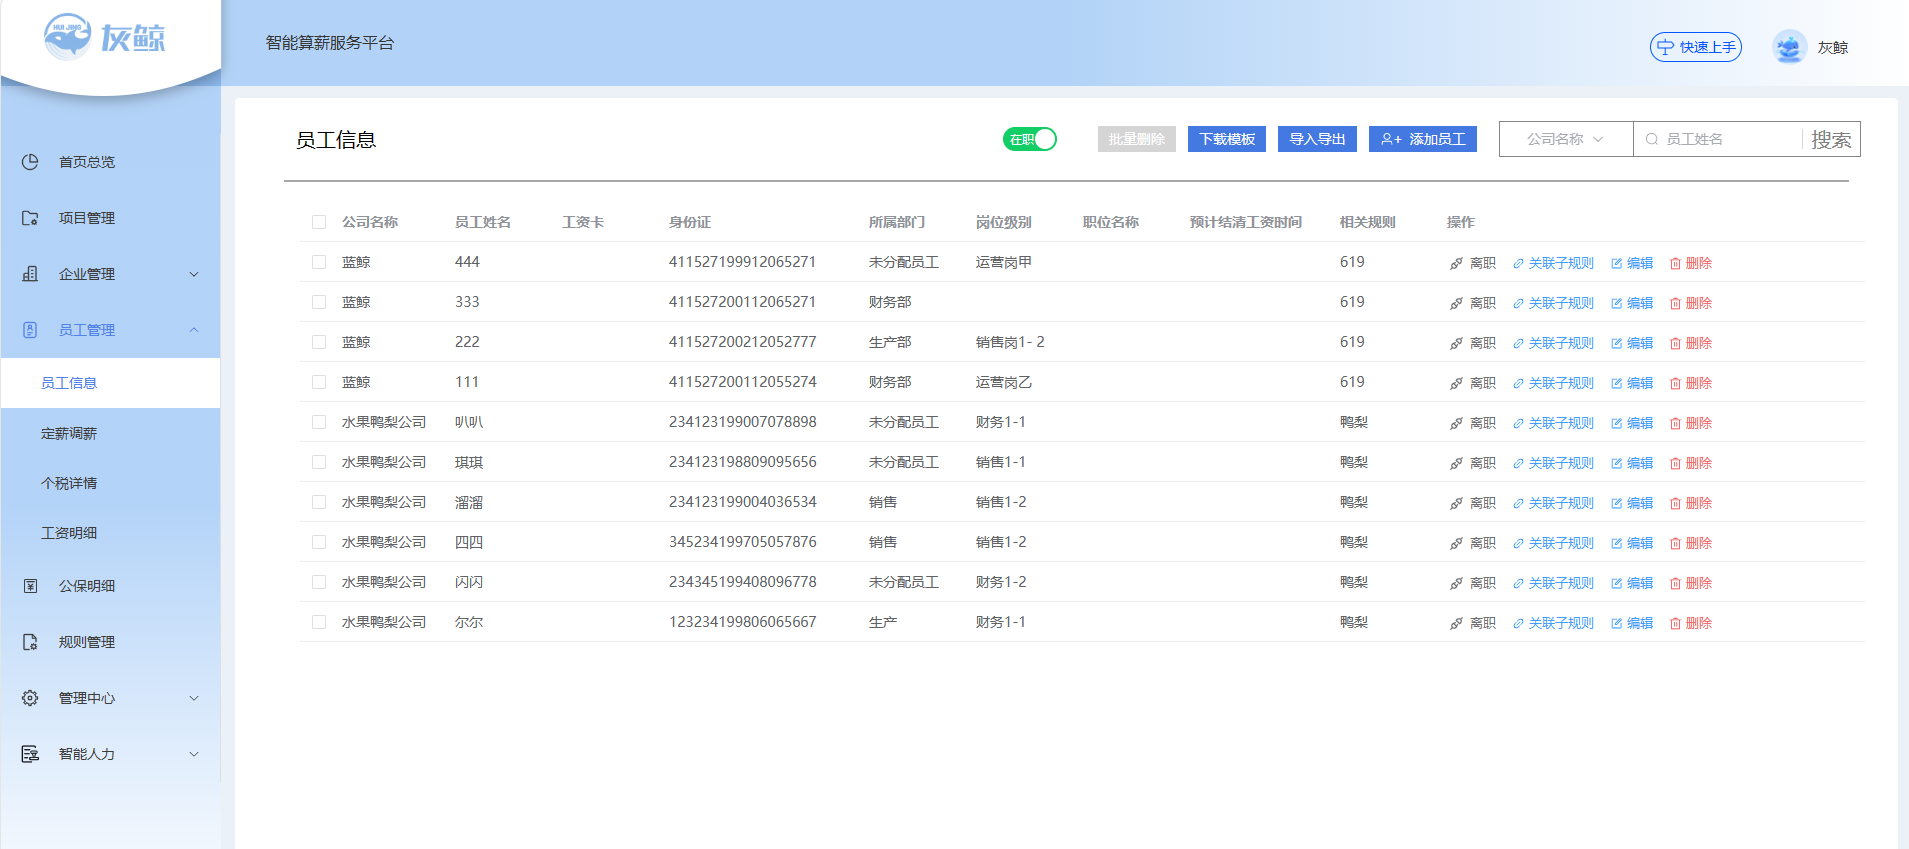Check the checkbox for employee 333
This screenshot has width=1909, height=849.
tap(319, 302)
